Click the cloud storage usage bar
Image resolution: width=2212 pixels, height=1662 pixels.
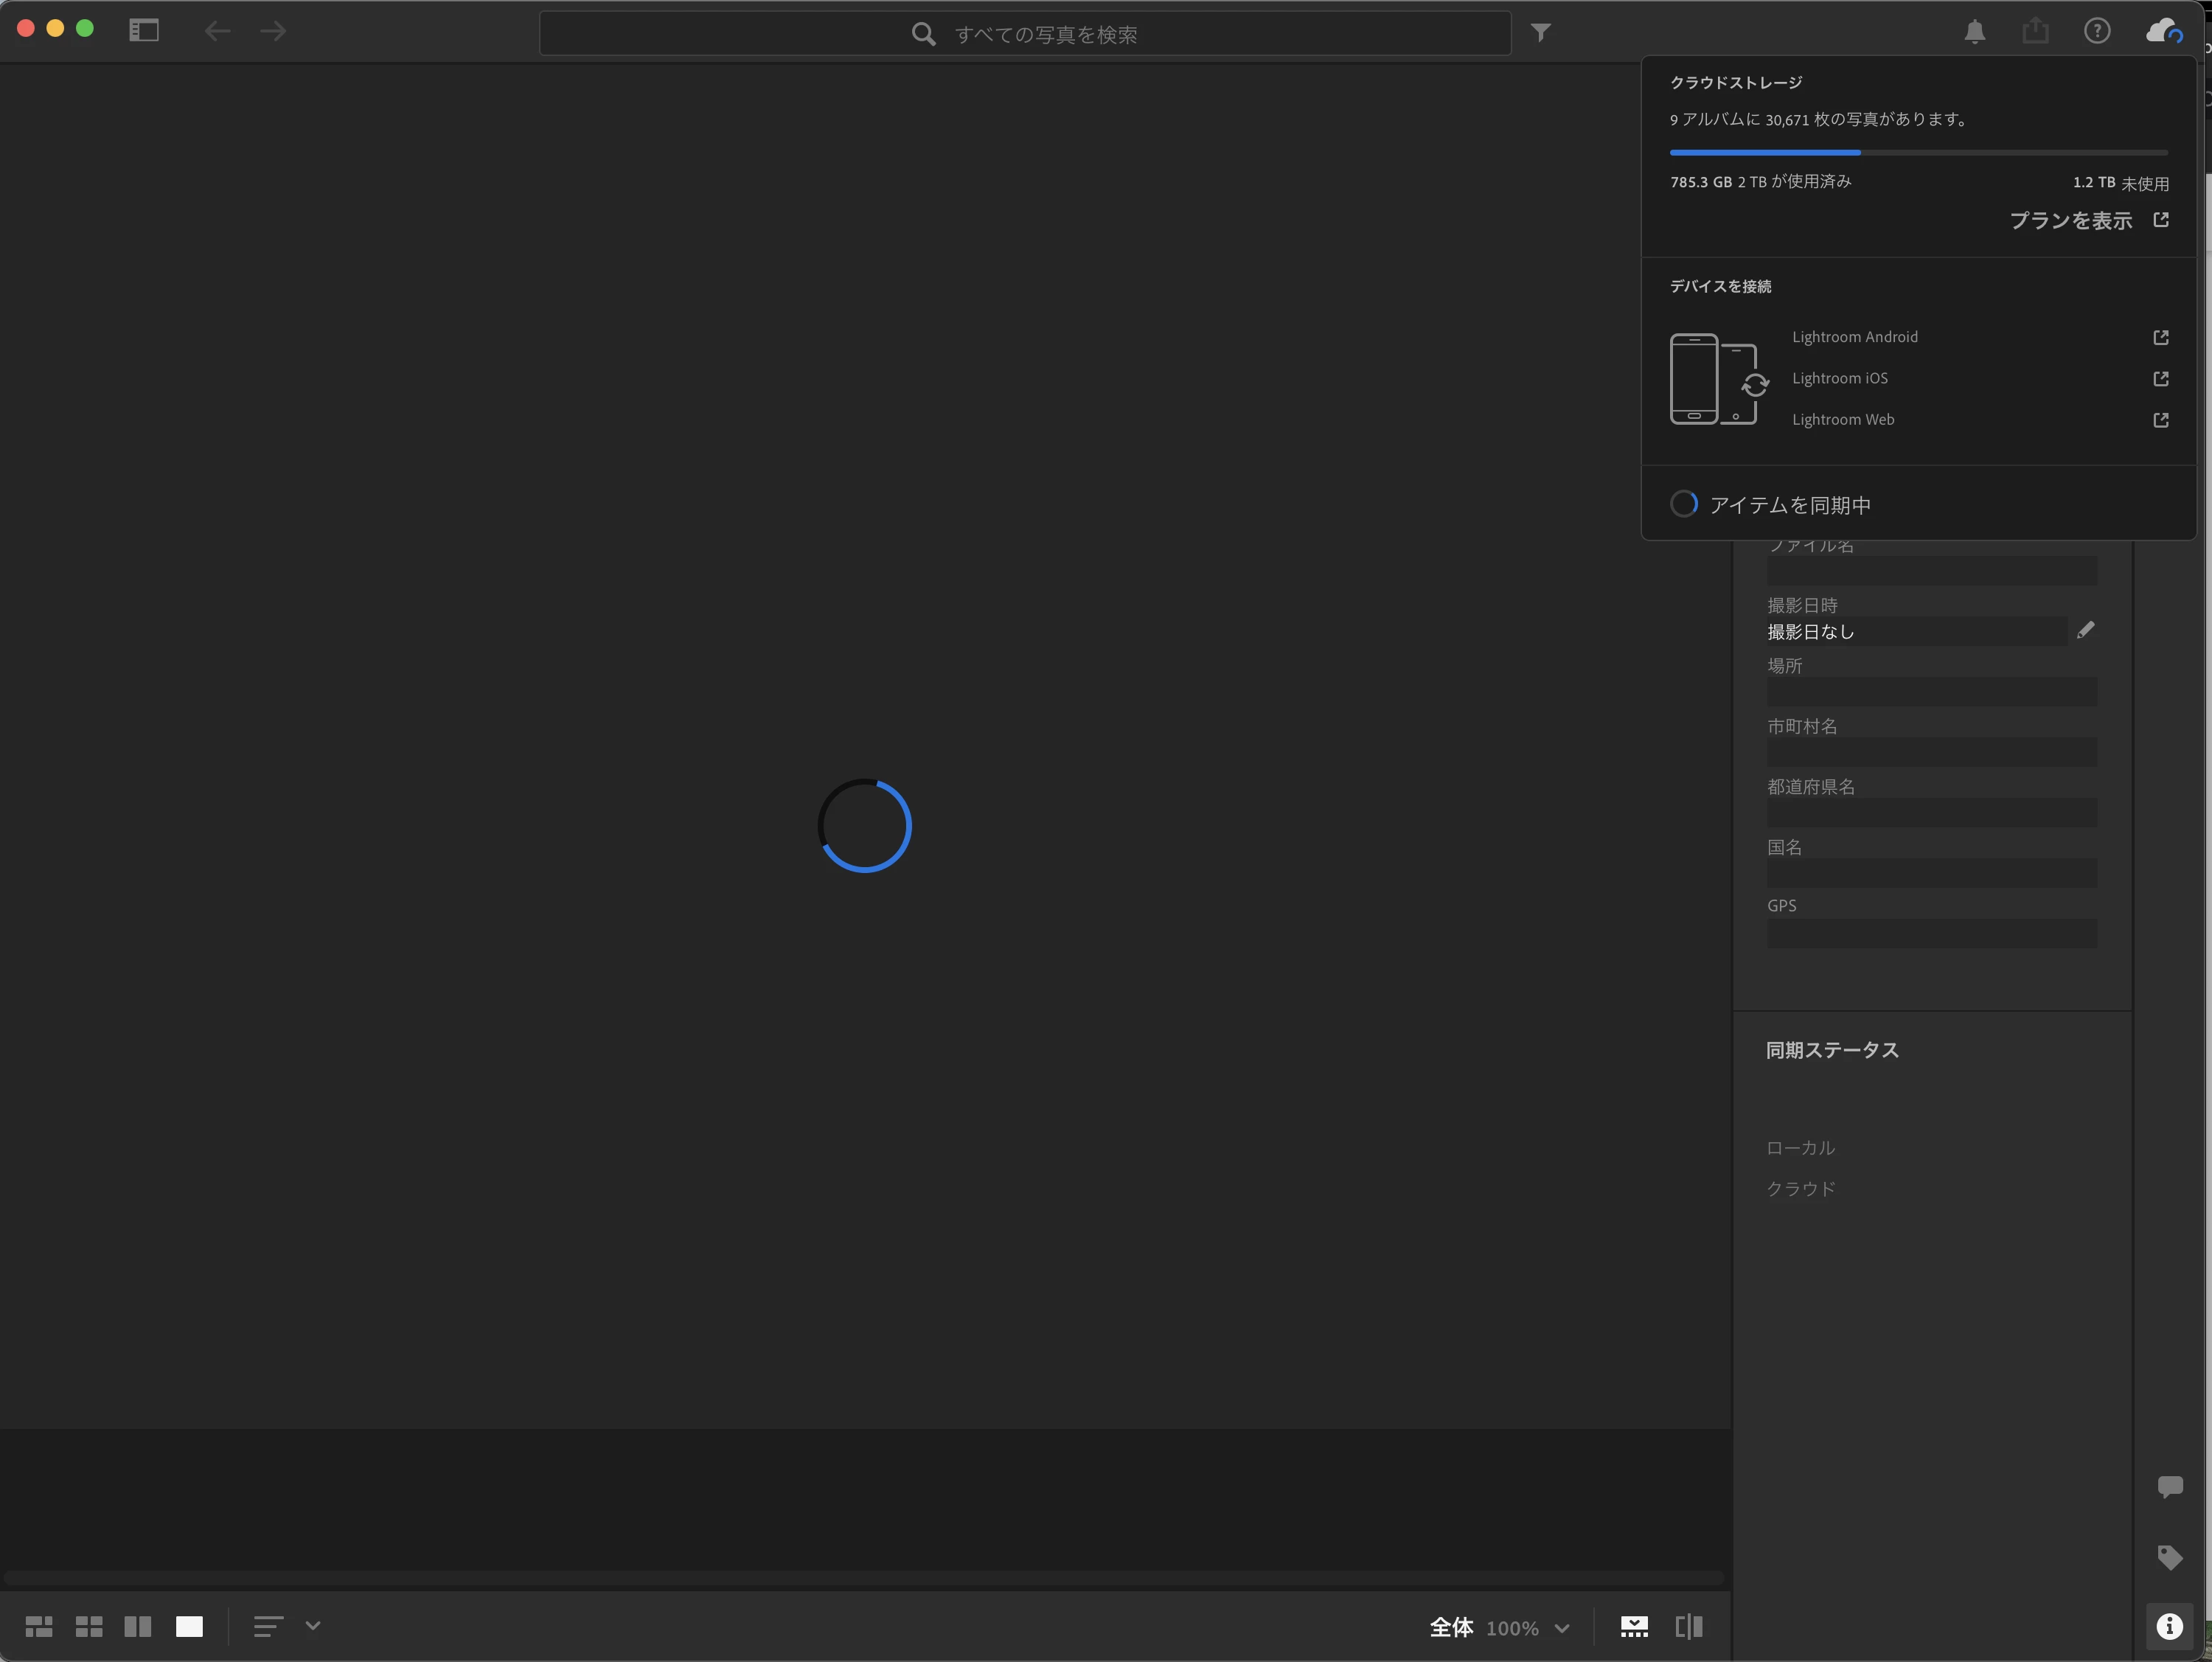tap(1918, 153)
